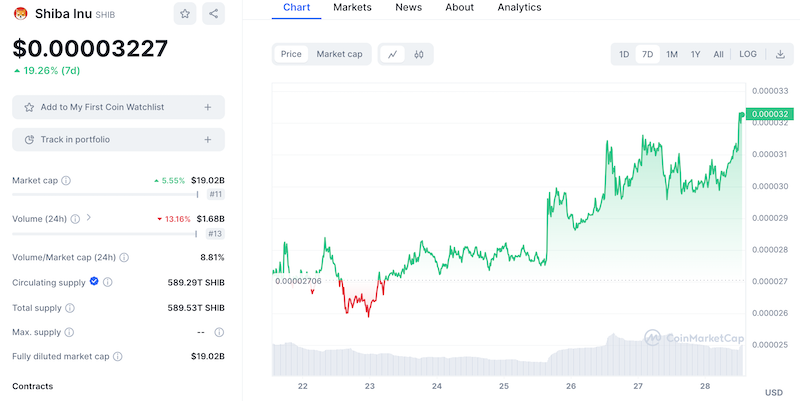Click $19.02B Market cap value
The height and width of the screenshot is (401, 800).
click(208, 181)
